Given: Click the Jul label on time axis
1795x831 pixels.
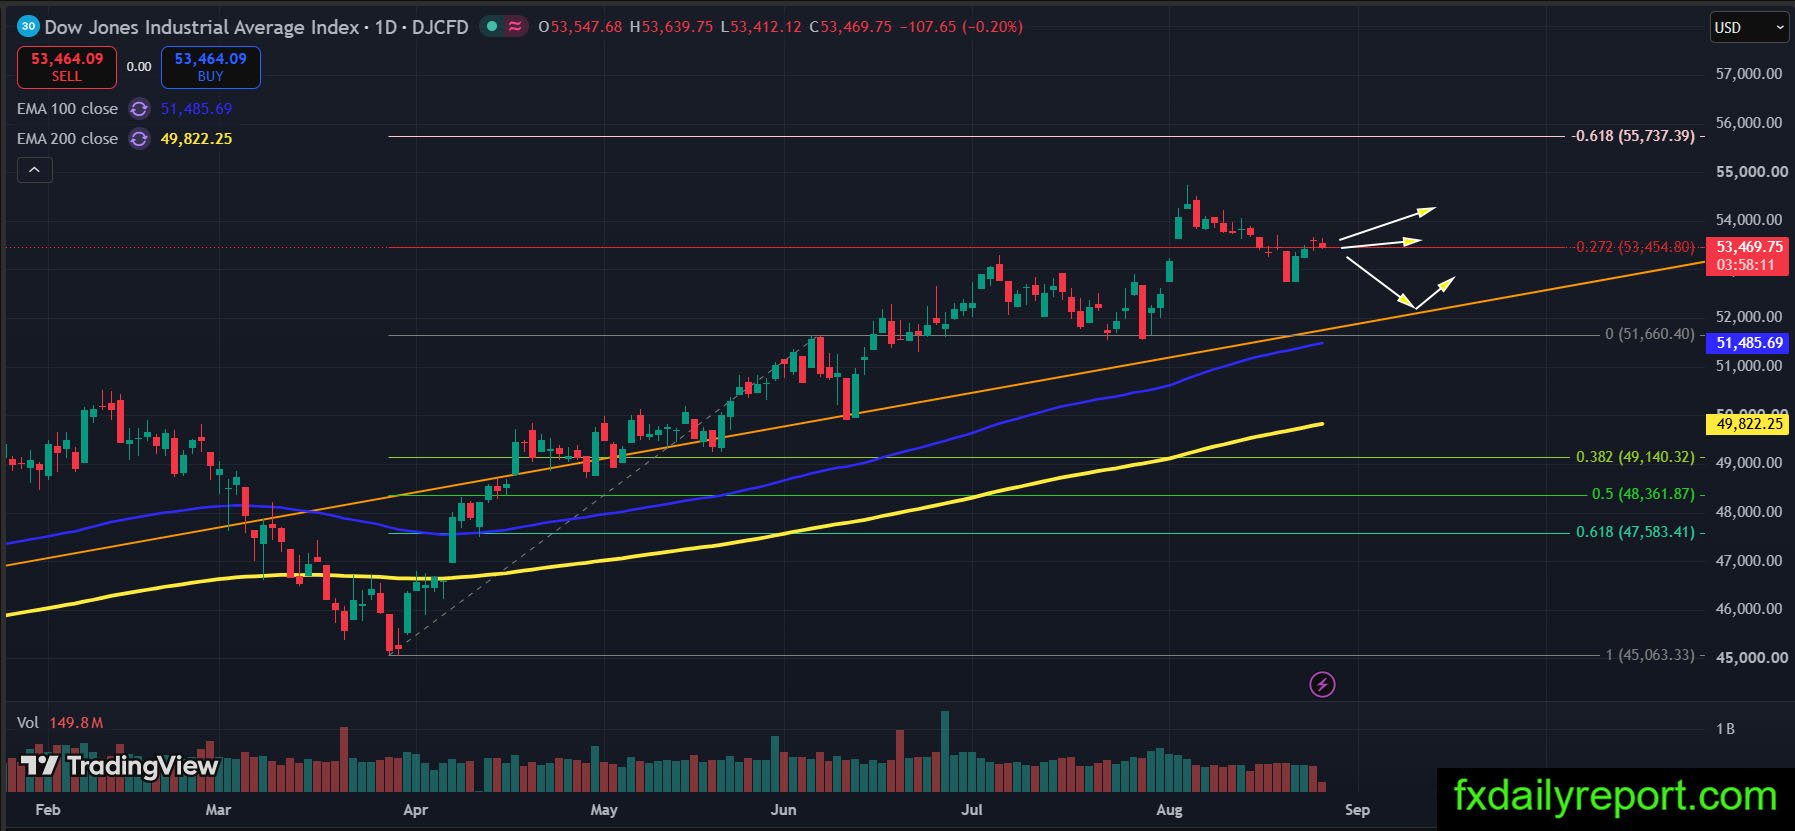Looking at the screenshot, I should [972, 809].
